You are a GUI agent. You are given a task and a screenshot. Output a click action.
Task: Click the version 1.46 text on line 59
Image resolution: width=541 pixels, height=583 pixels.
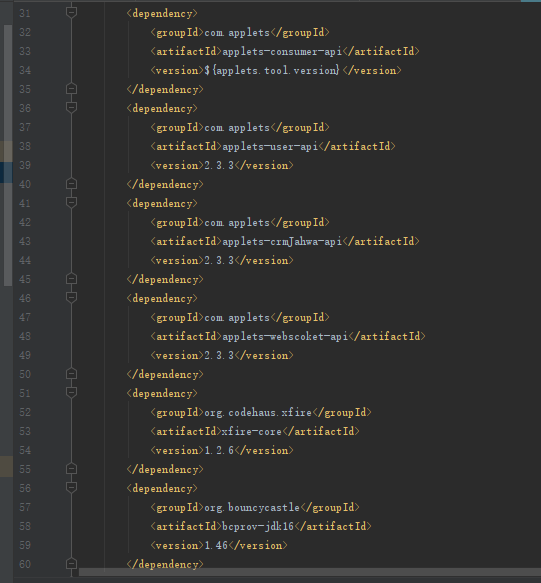click(x=216, y=545)
